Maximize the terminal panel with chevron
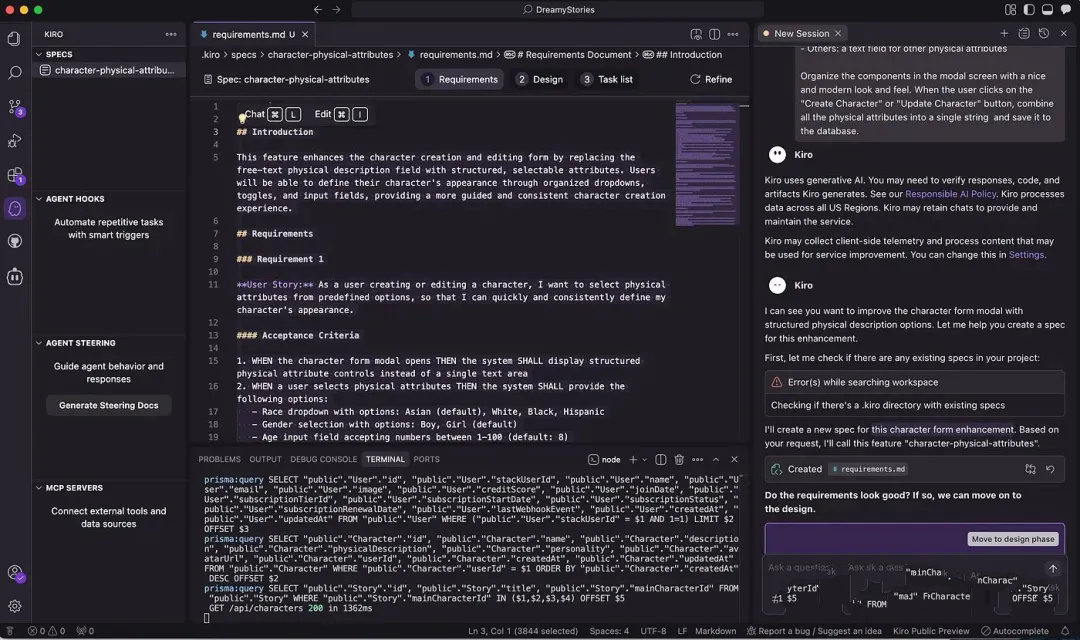This screenshot has width=1080, height=640. click(716, 460)
